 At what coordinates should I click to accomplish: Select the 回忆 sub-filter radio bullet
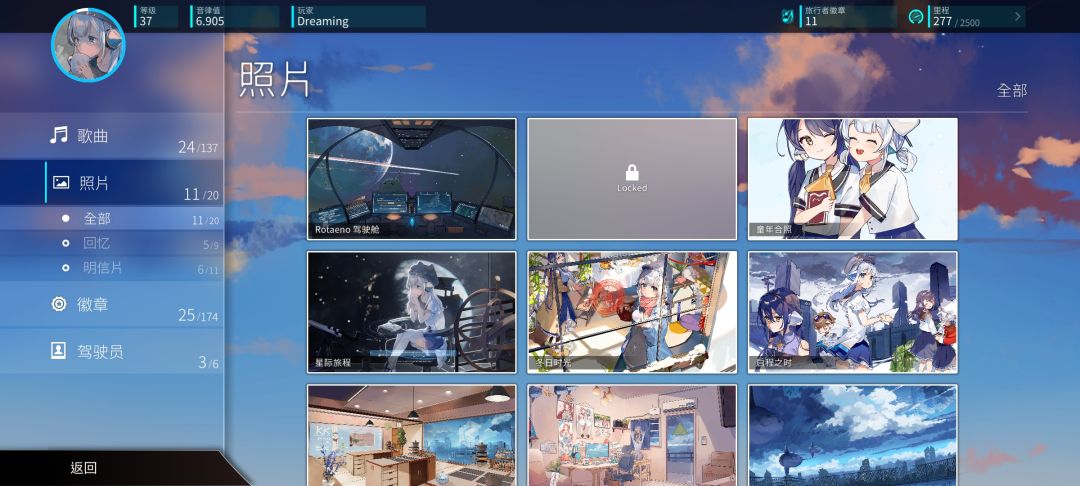tap(65, 243)
